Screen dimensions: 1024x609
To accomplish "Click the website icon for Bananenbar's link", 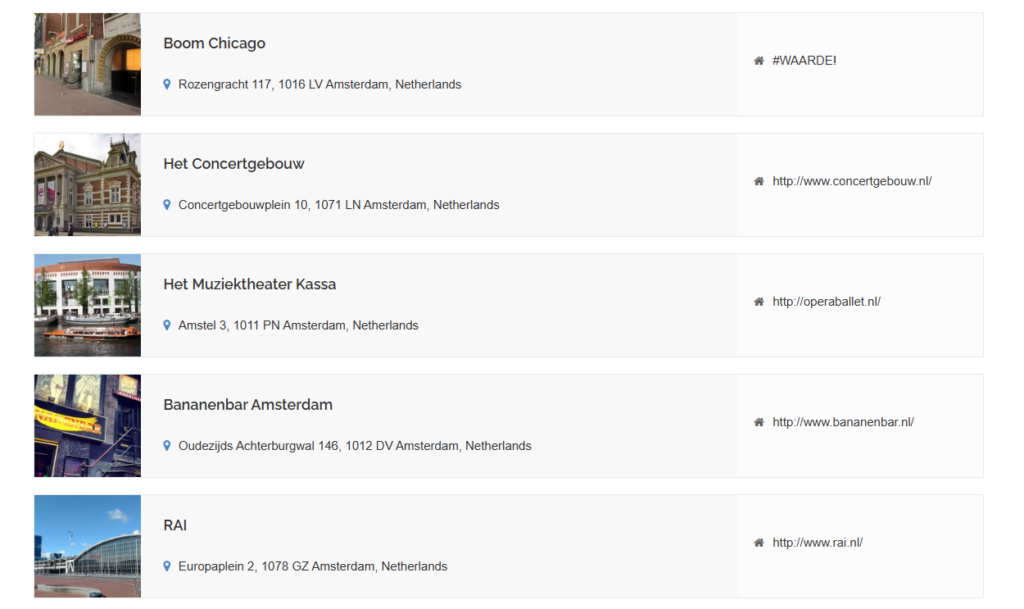I will click(758, 422).
